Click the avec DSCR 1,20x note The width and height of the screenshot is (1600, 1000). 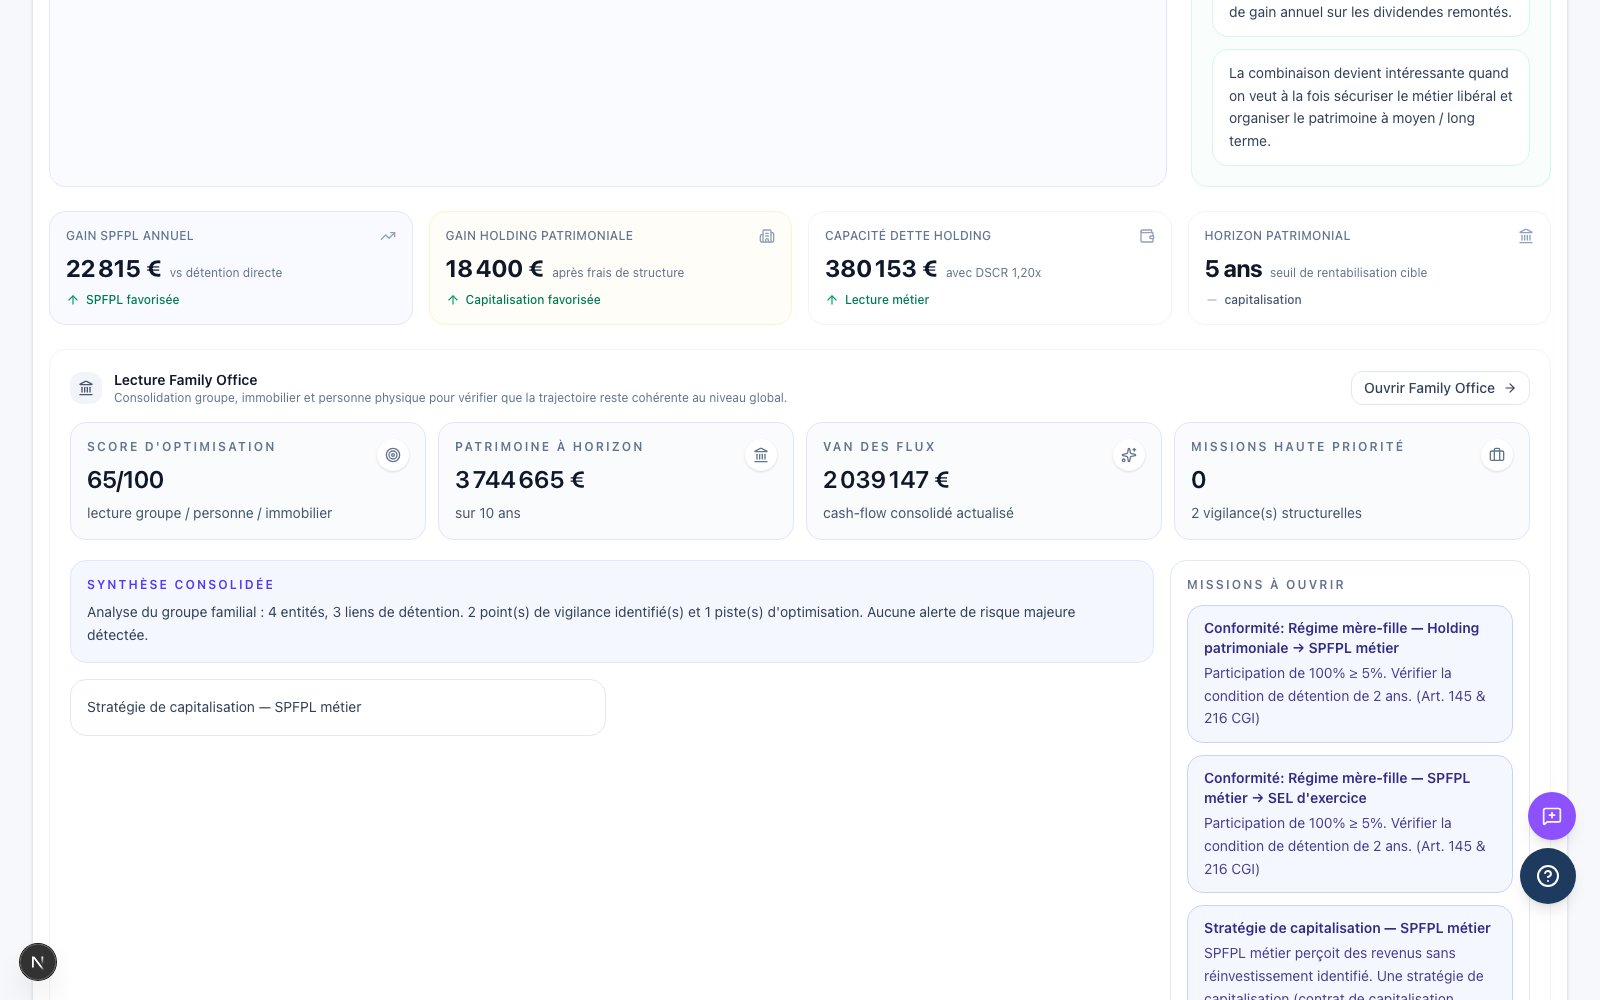coord(994,273)
